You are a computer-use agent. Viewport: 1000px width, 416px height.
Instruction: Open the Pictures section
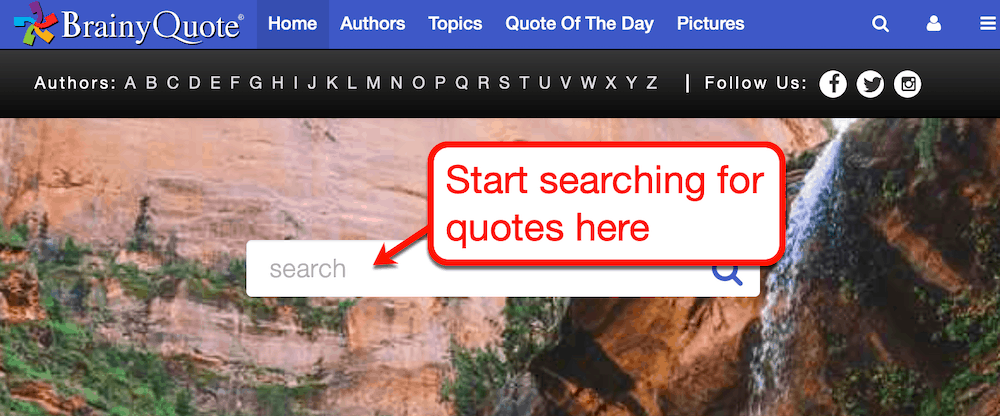[710, 24]
